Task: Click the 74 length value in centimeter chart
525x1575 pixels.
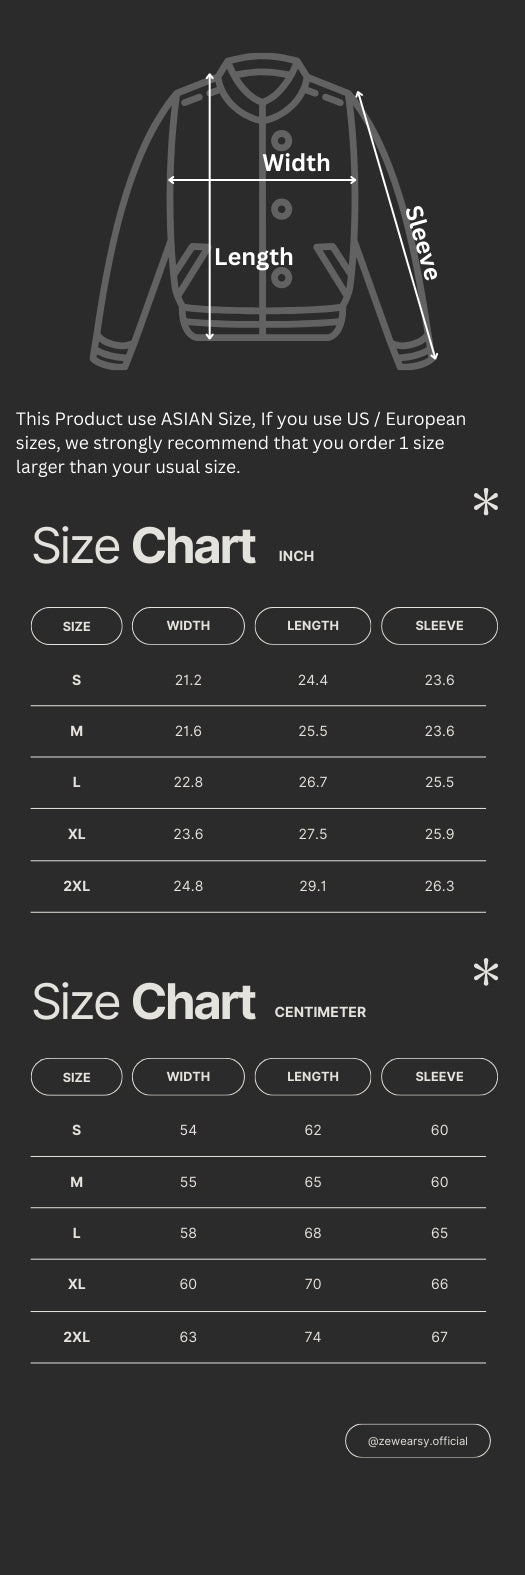Action: click(x=313, y=1337)
